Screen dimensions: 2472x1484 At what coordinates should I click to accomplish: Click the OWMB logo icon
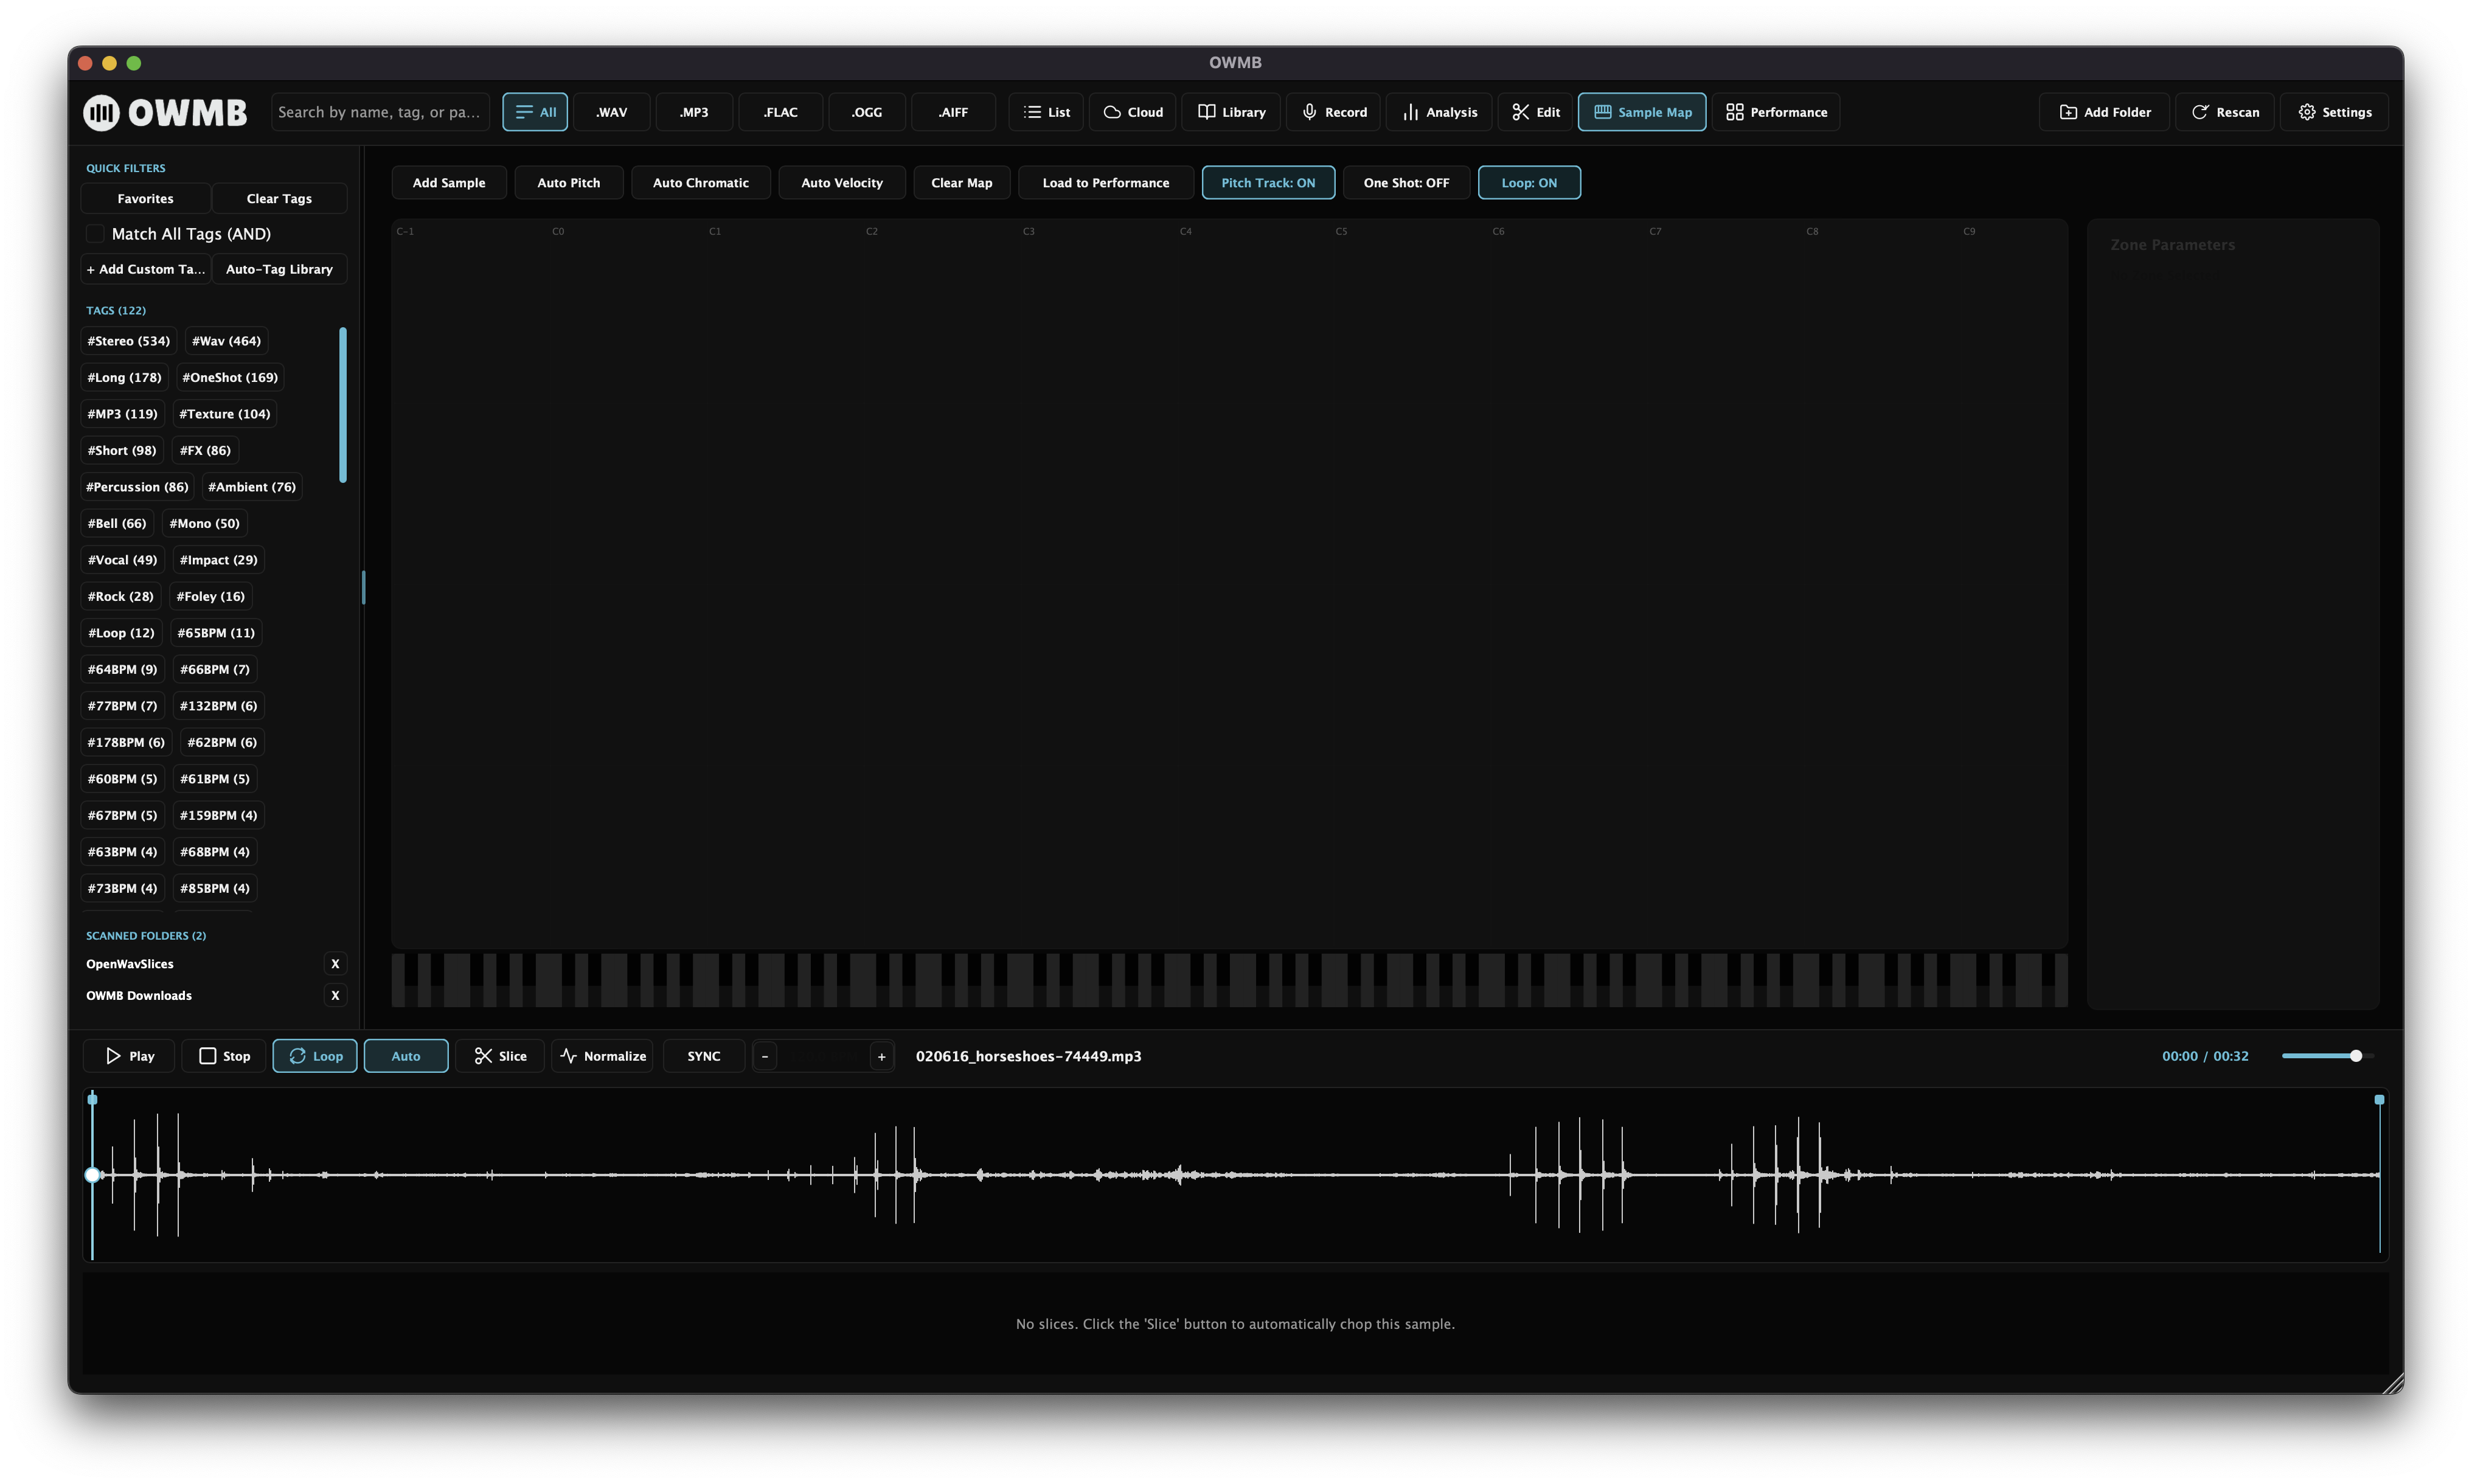pyautogui.click(x=101, y=112)
